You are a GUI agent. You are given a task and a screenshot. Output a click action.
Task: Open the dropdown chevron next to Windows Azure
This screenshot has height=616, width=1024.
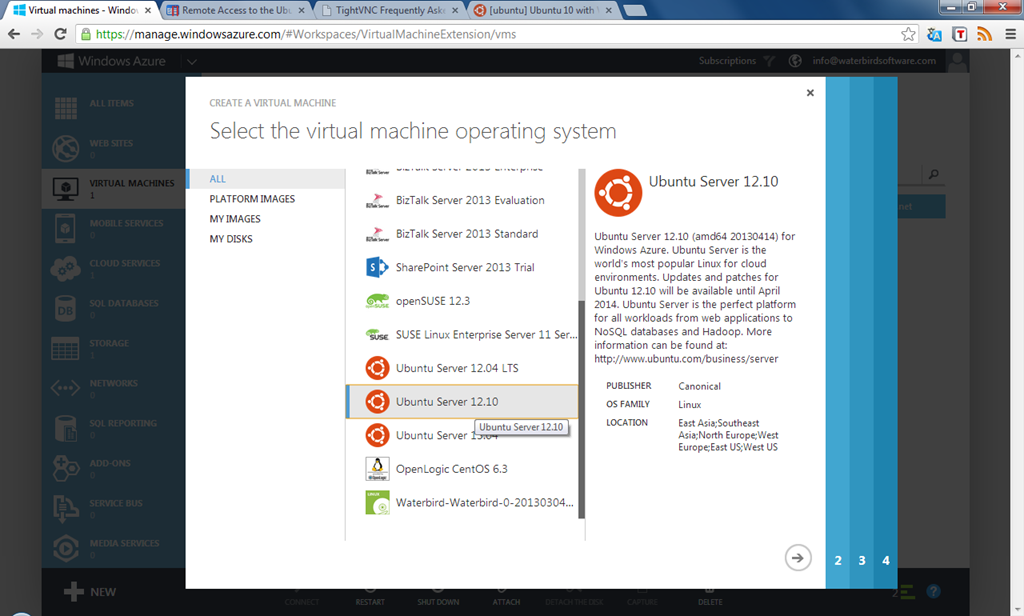pos(192,61)
